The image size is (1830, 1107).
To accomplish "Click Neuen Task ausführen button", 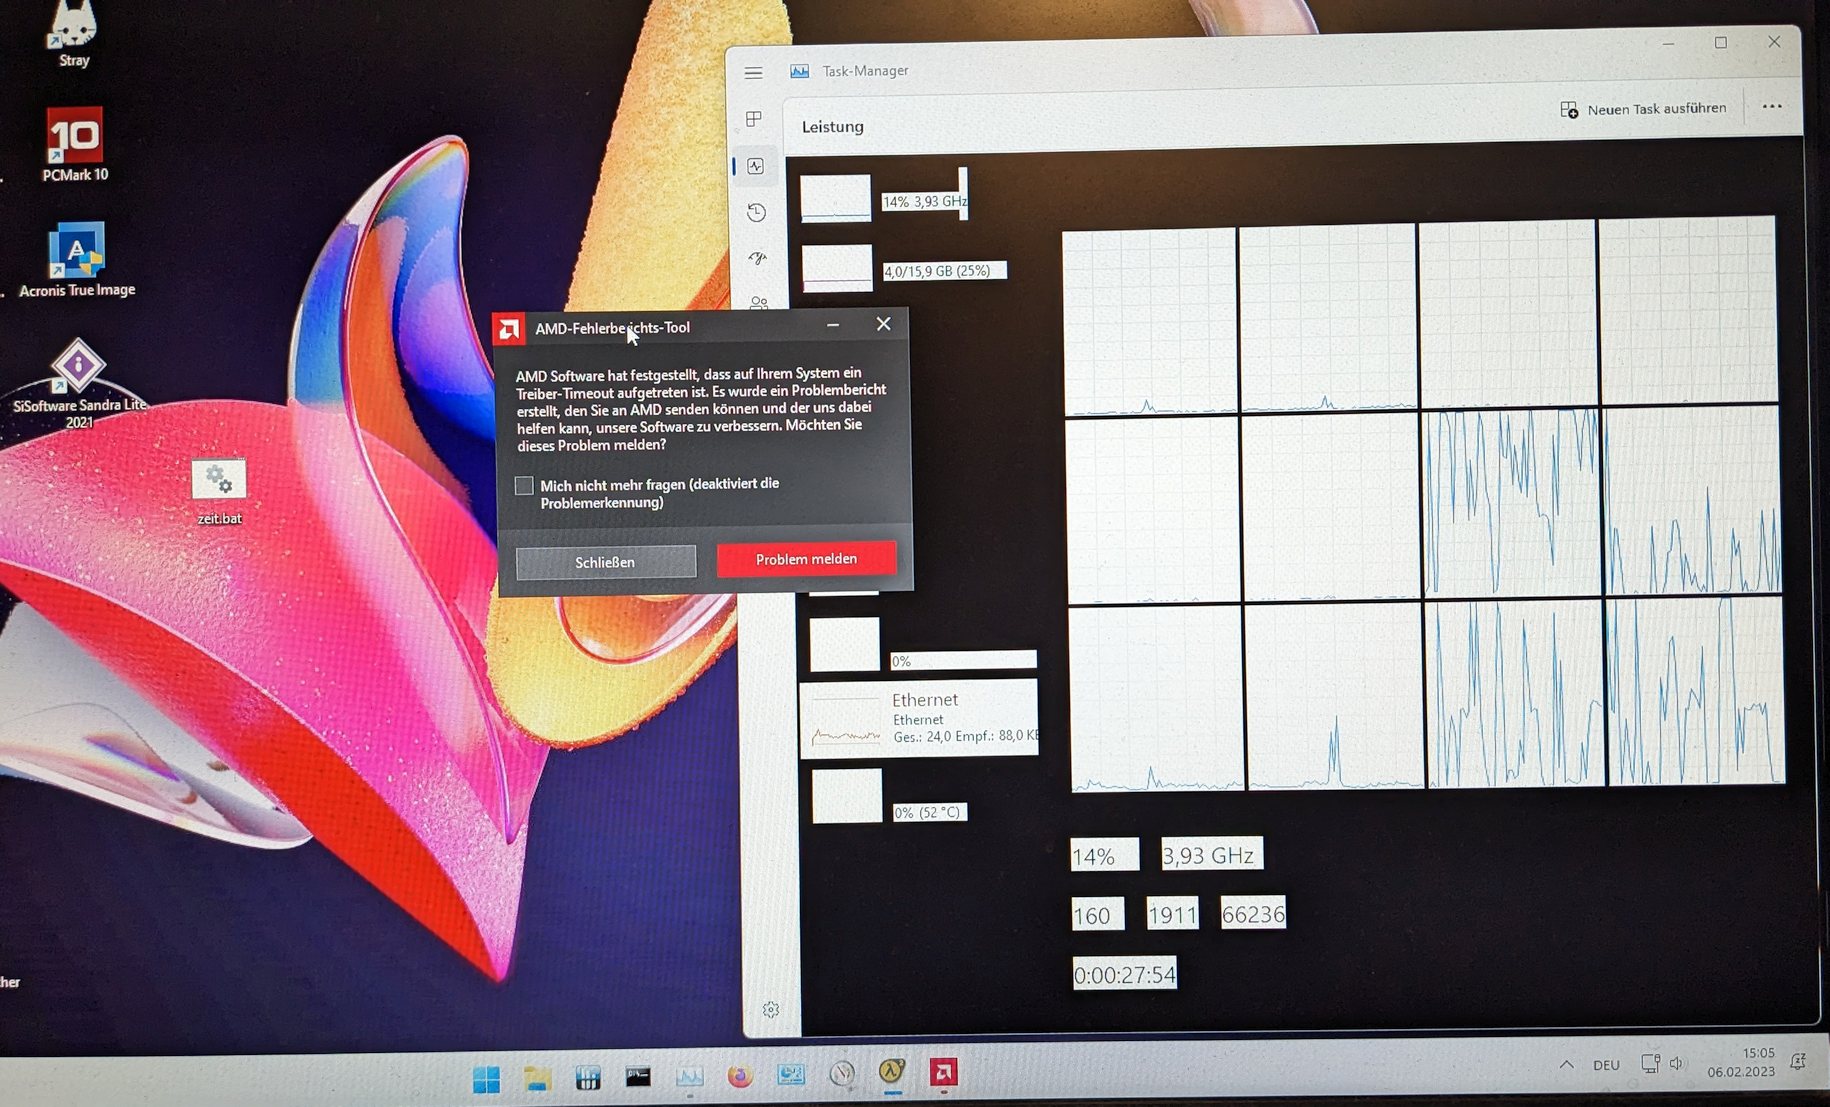I will point(1643,108).
